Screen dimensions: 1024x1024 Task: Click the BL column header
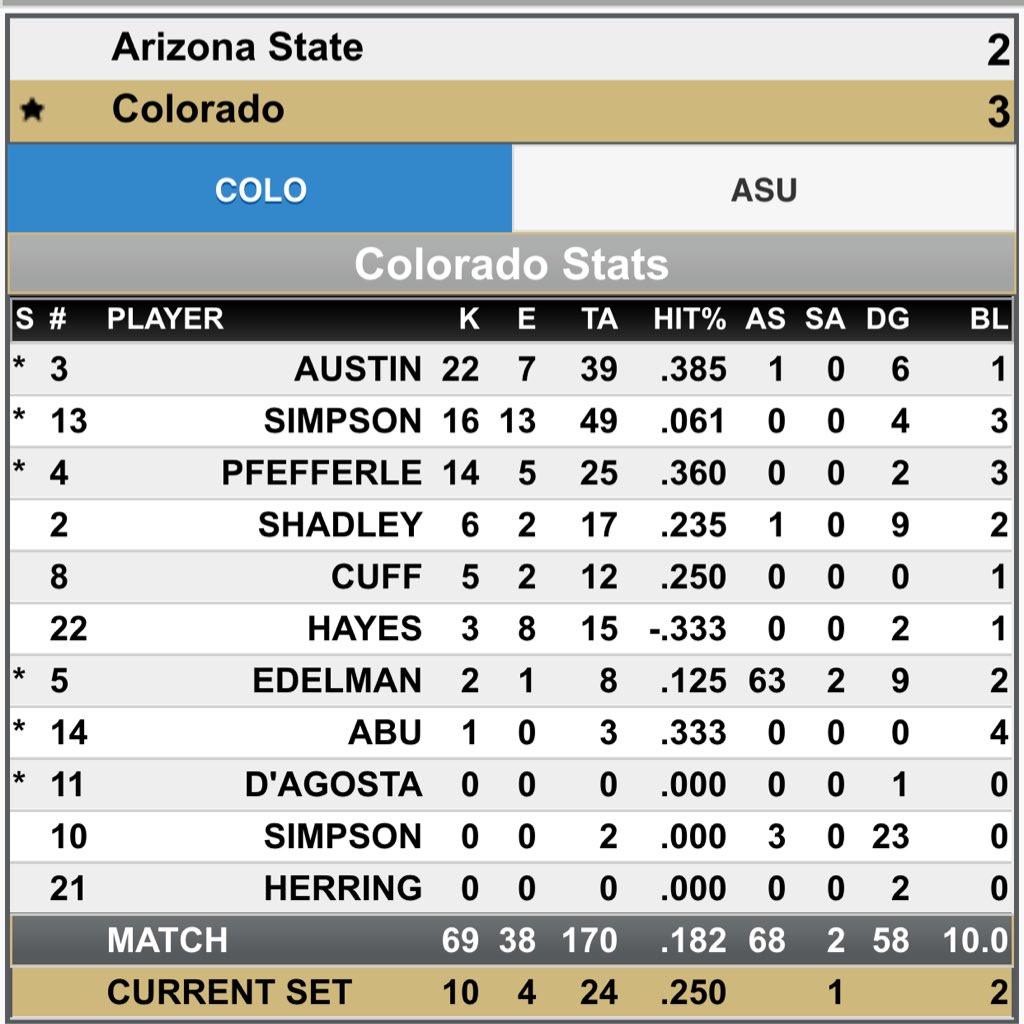click(x=989, y=319)
